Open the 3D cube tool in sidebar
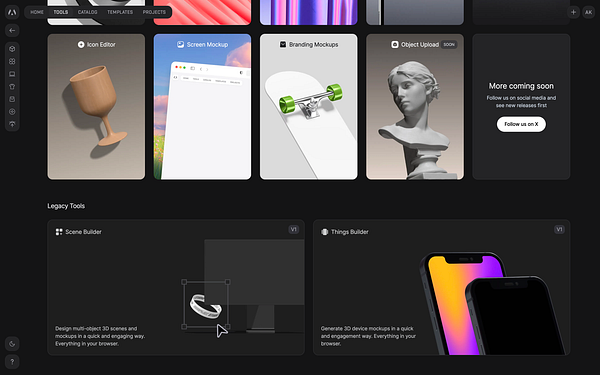This screenshot has height=375, width=600. point(12,49)
